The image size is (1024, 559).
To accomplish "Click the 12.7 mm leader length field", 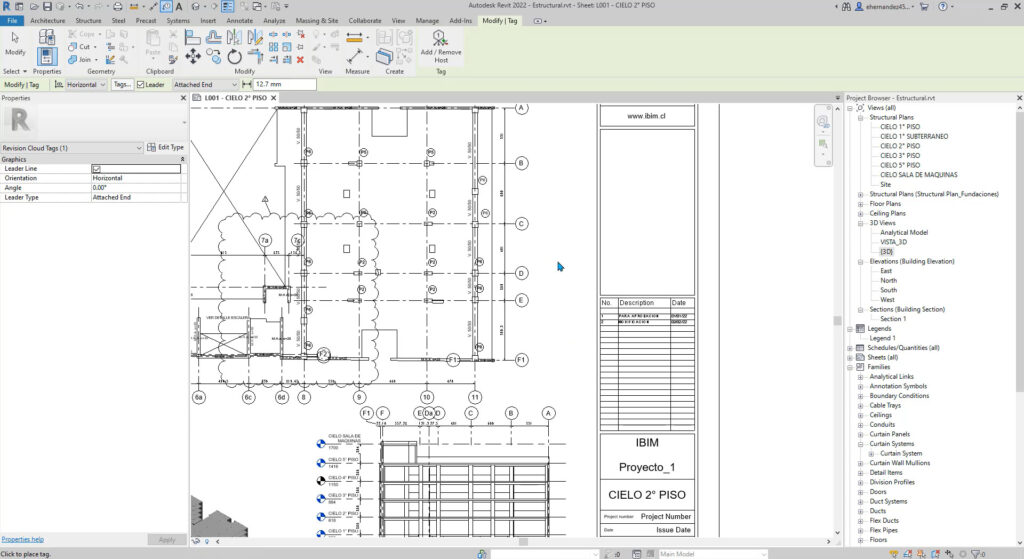I will click(284, 85).
